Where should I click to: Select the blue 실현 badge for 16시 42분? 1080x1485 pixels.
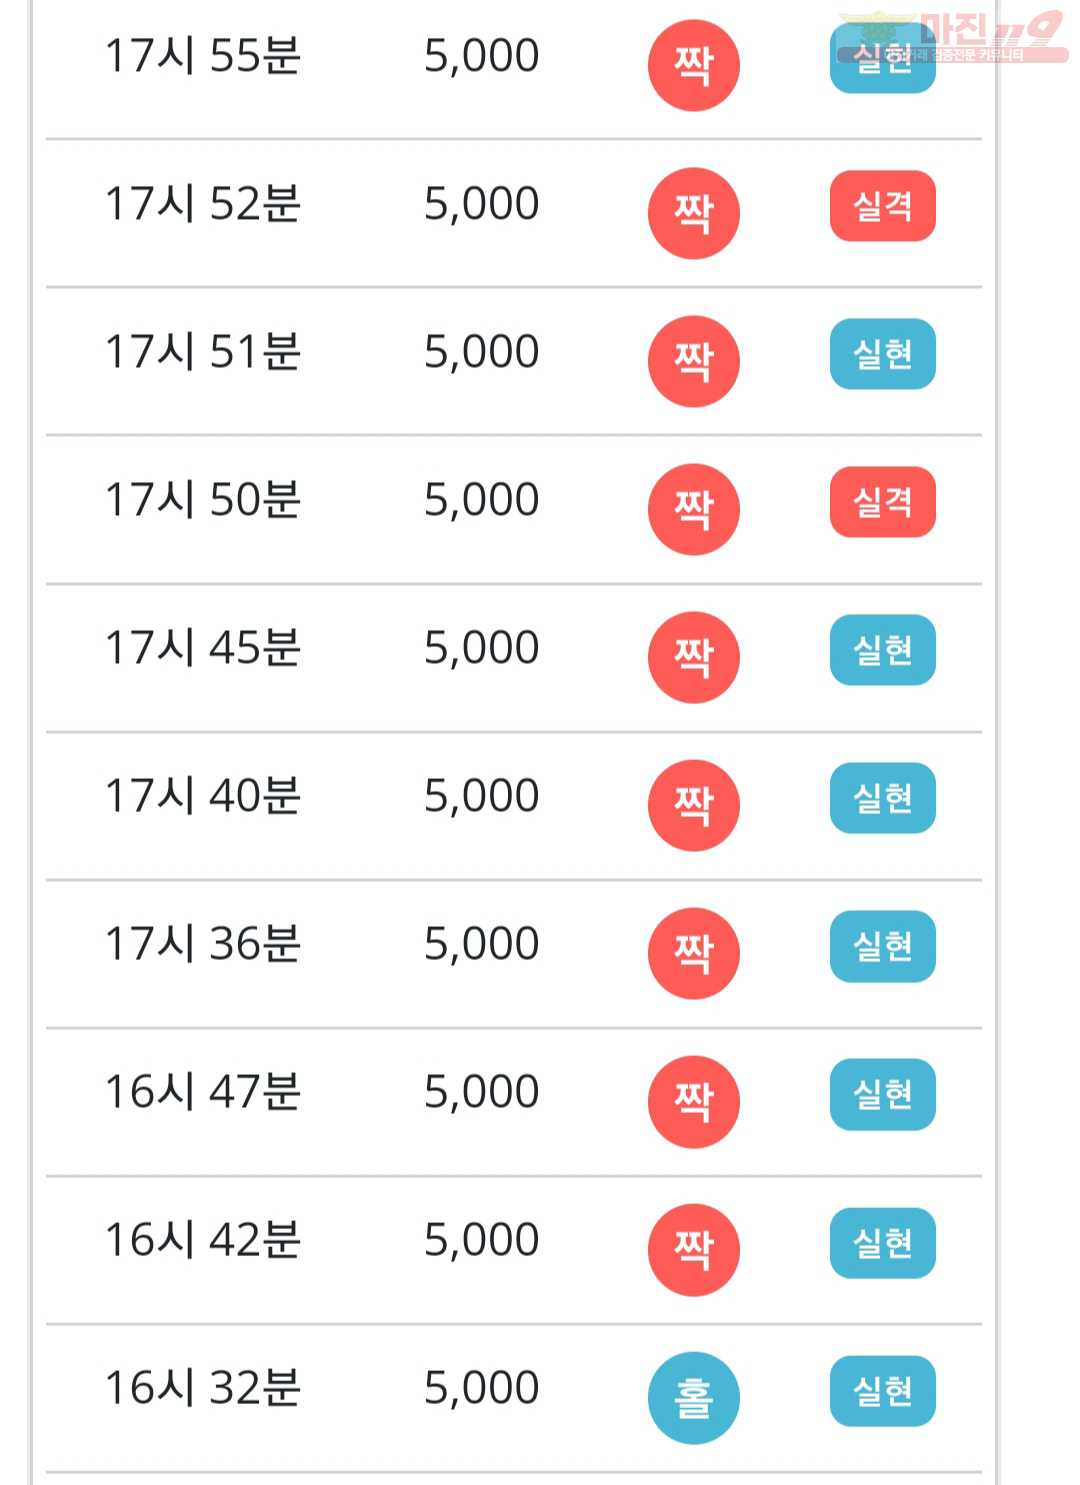pos(882,1243)
